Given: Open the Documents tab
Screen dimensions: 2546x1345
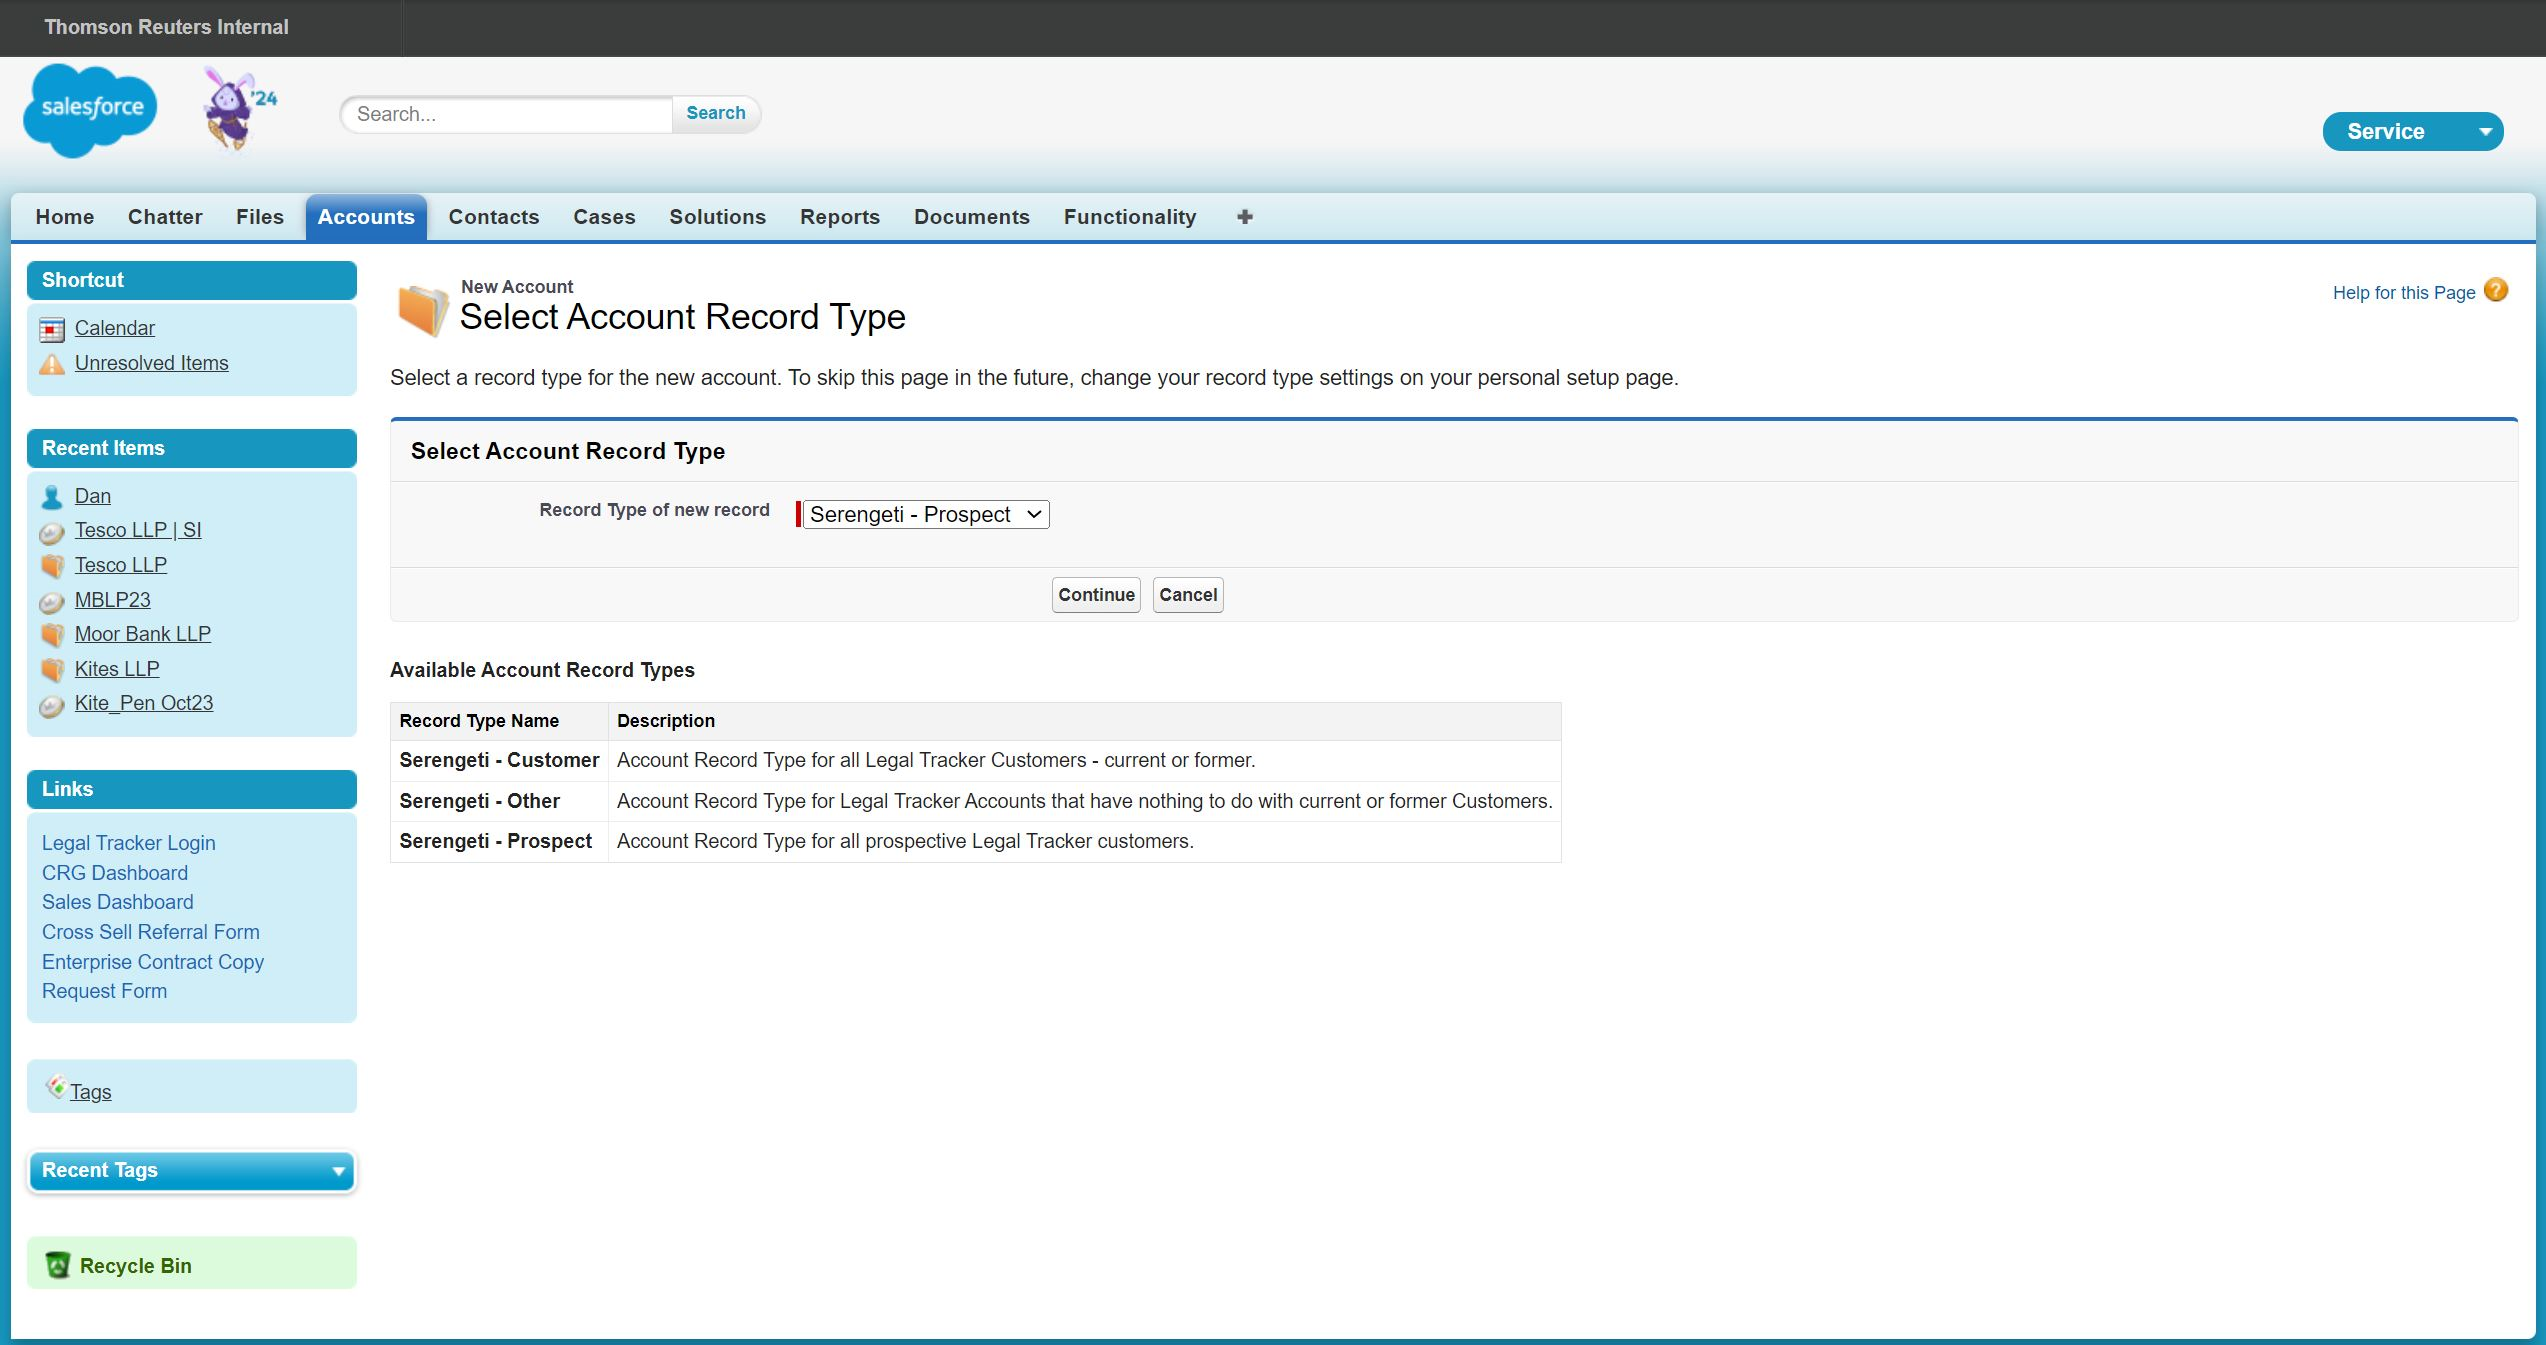Looking at the screenshot, I should tap(972, 217).
